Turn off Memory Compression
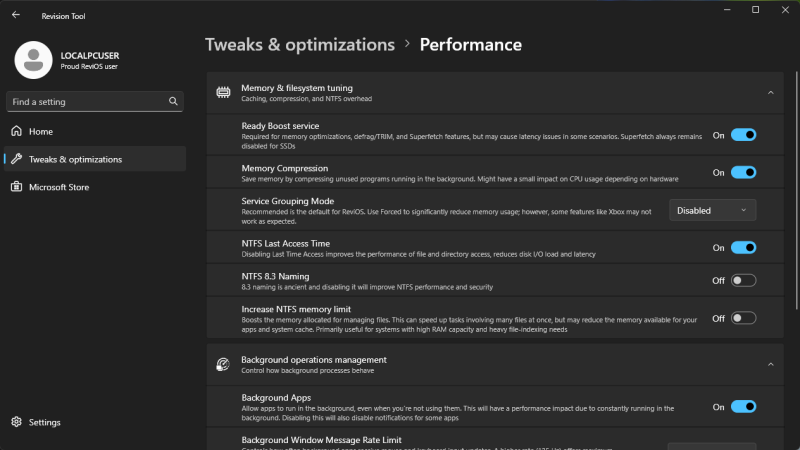Screen dimensions: 800x450 tap(743, 172)
